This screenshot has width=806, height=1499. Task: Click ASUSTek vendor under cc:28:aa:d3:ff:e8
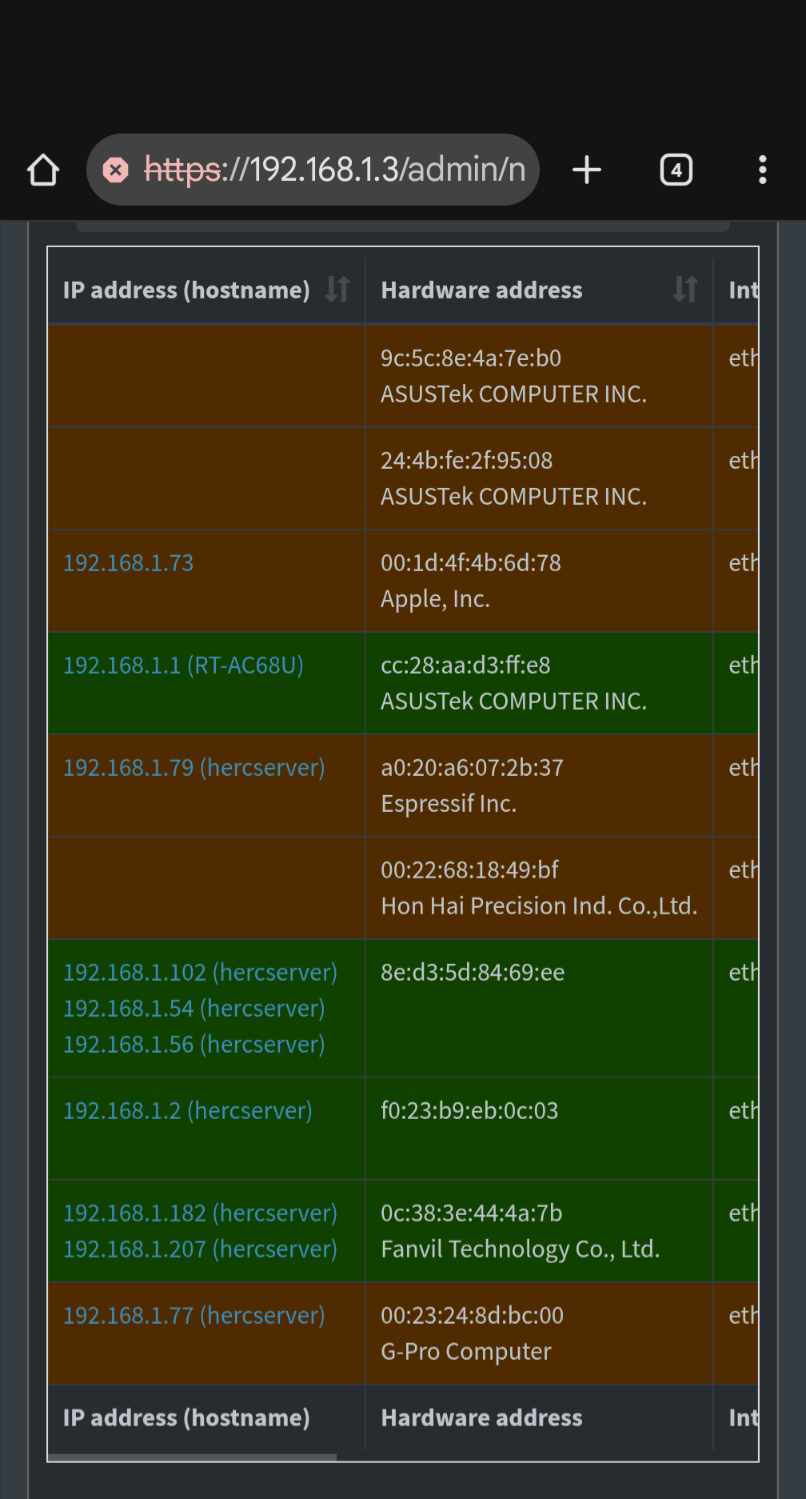coord(514,701)
